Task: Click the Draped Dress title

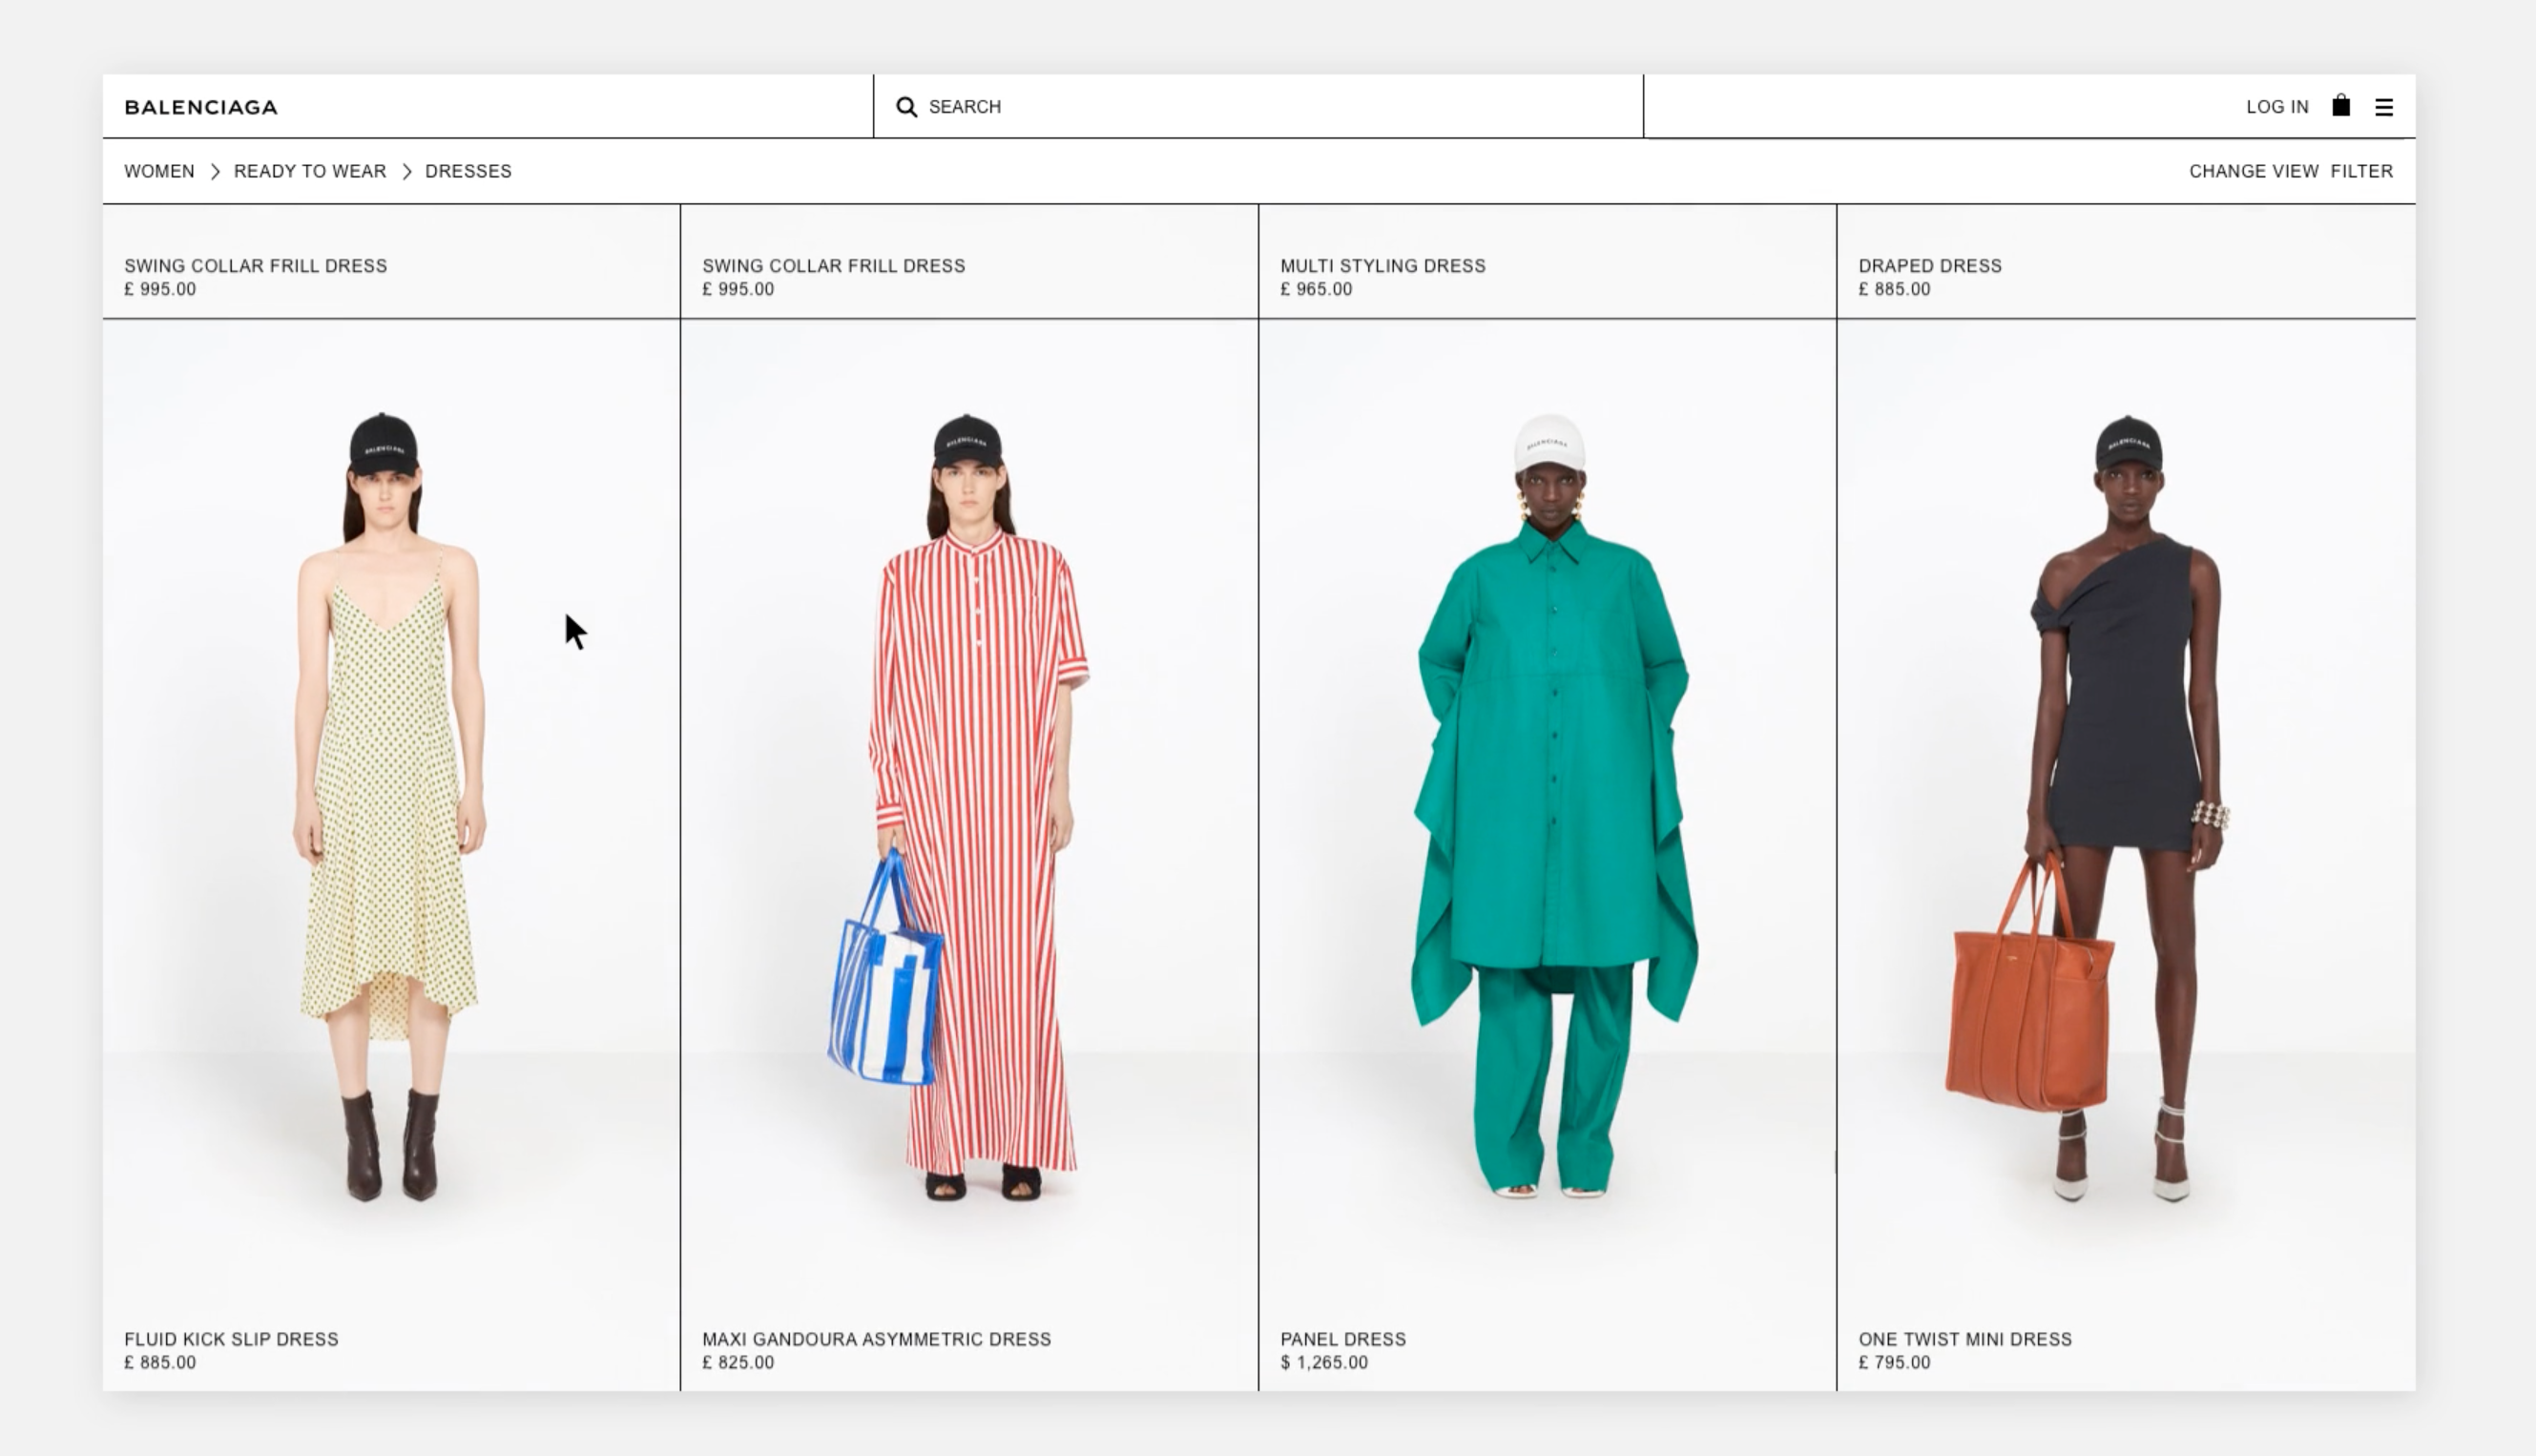Action: click(1929, 266)
